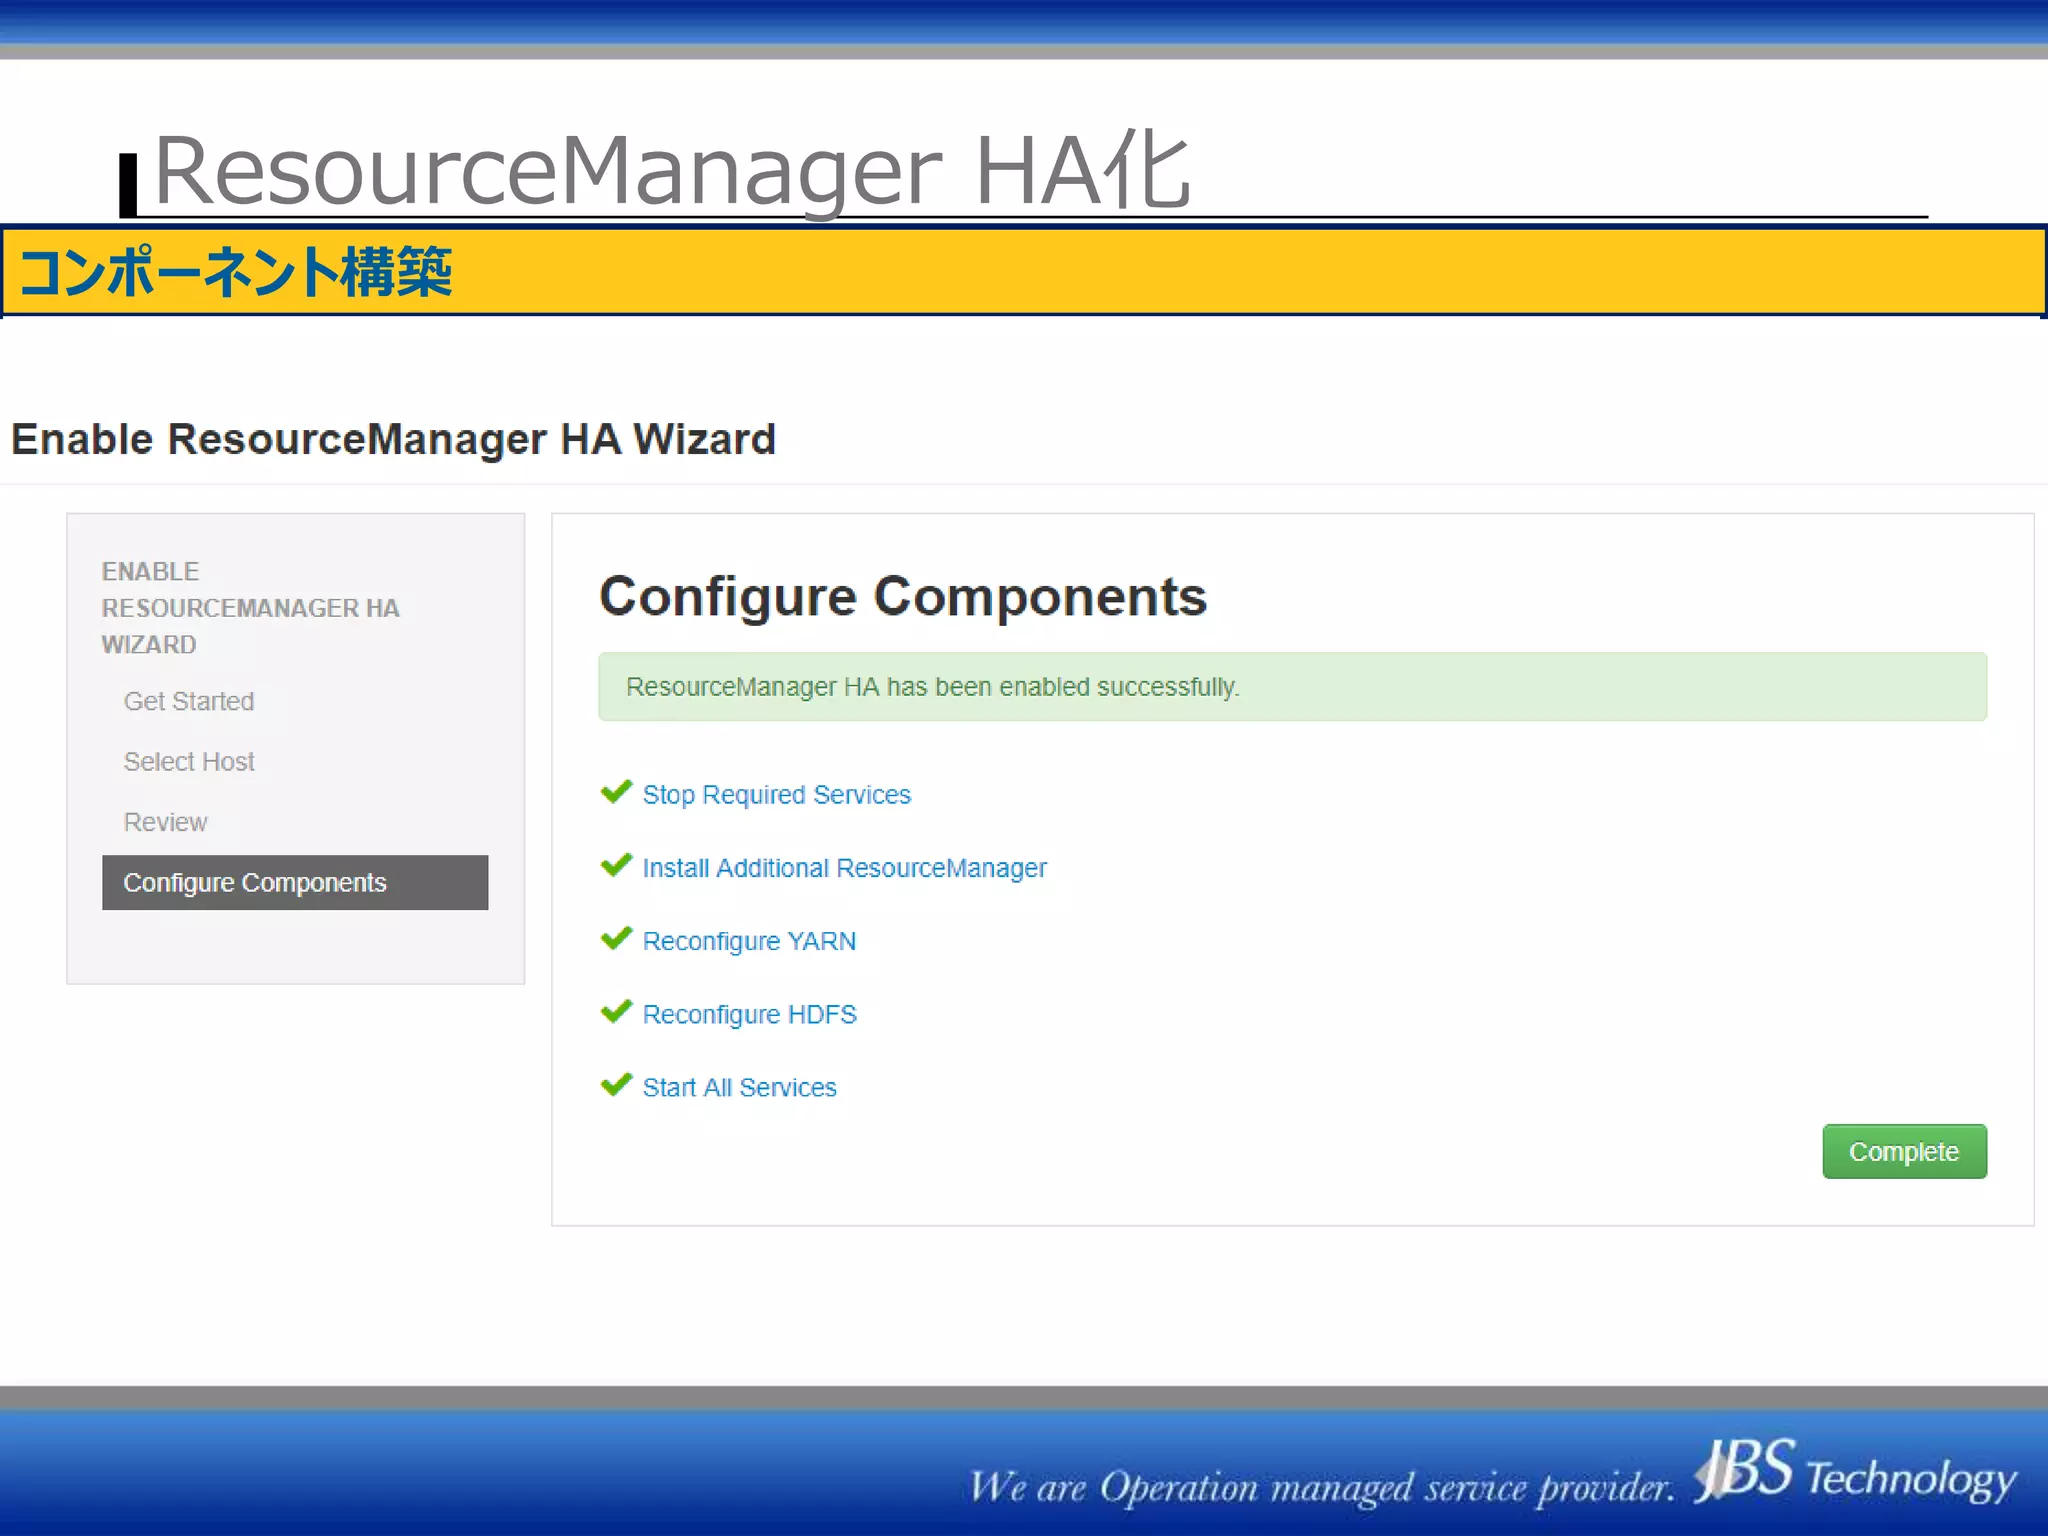Open the Reconfigure YARN link
The width and height of the screenshot is (2048, 1536).
click(749, 941)
